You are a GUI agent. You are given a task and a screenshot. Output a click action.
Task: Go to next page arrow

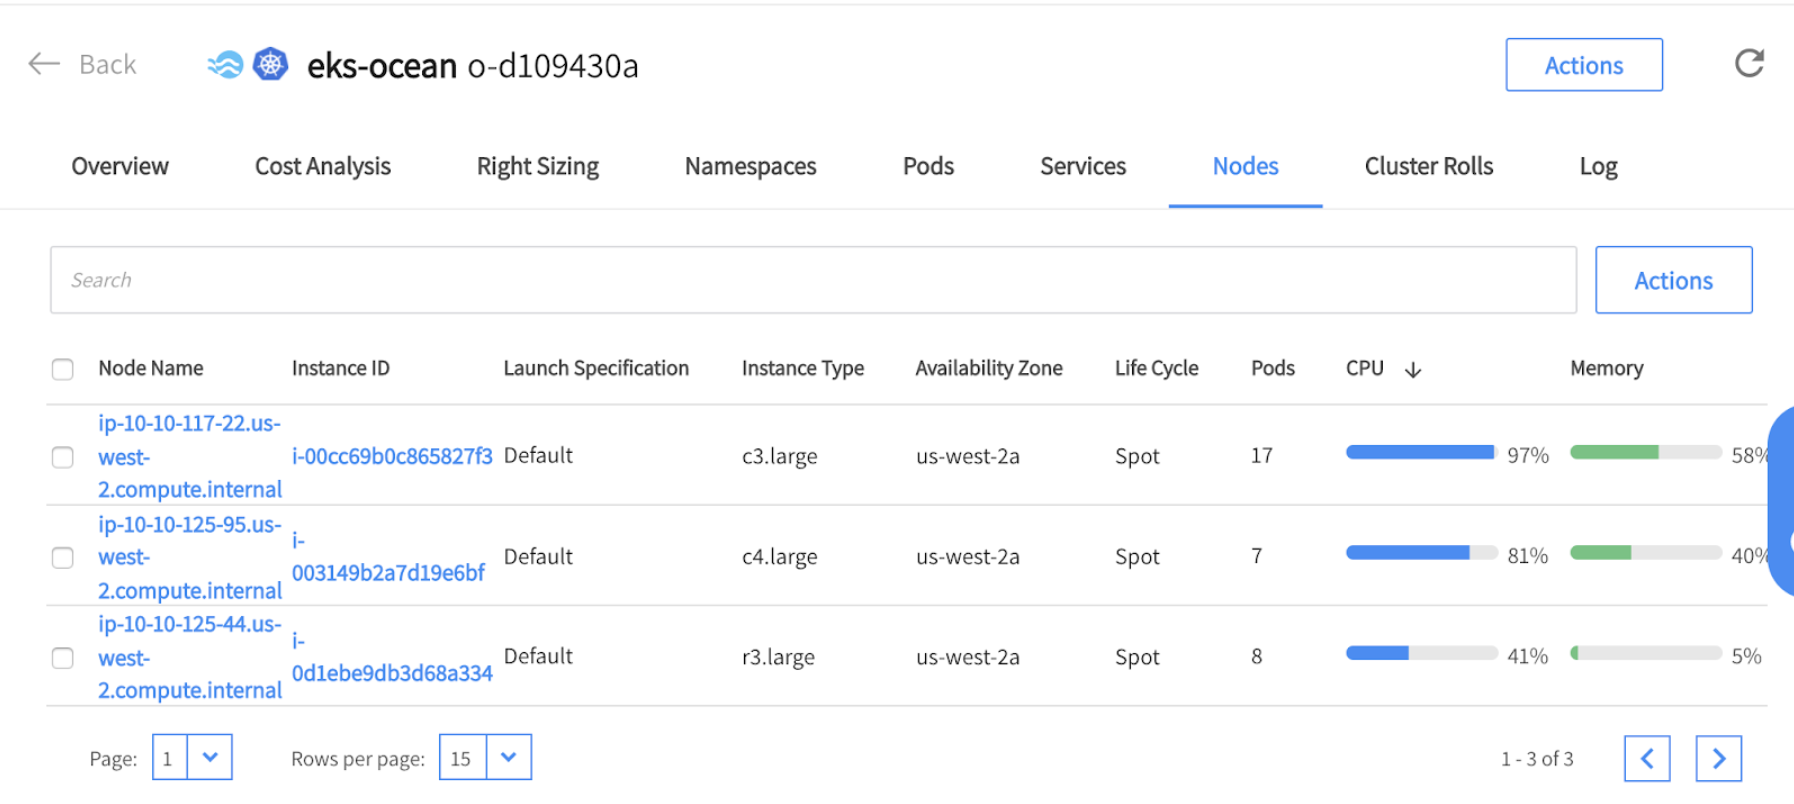pos(1718,759)
